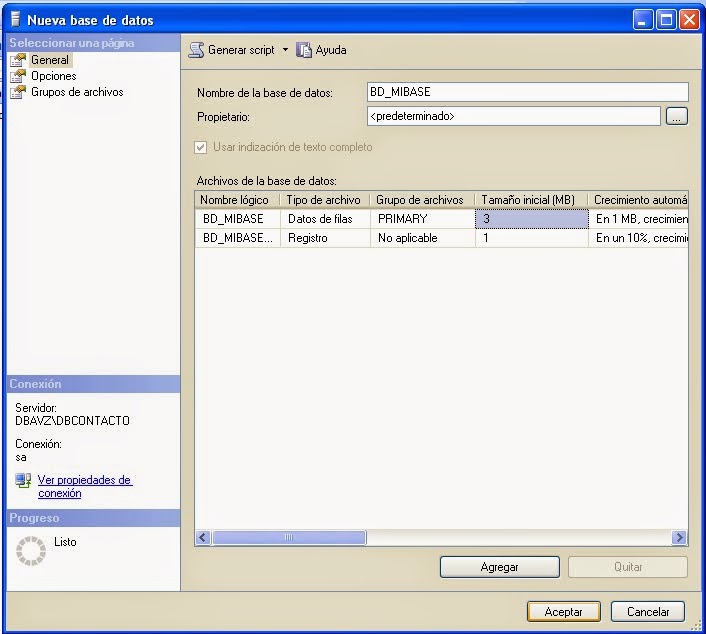Open Ver propiedades de conexión link

click(x=85, y=486)
